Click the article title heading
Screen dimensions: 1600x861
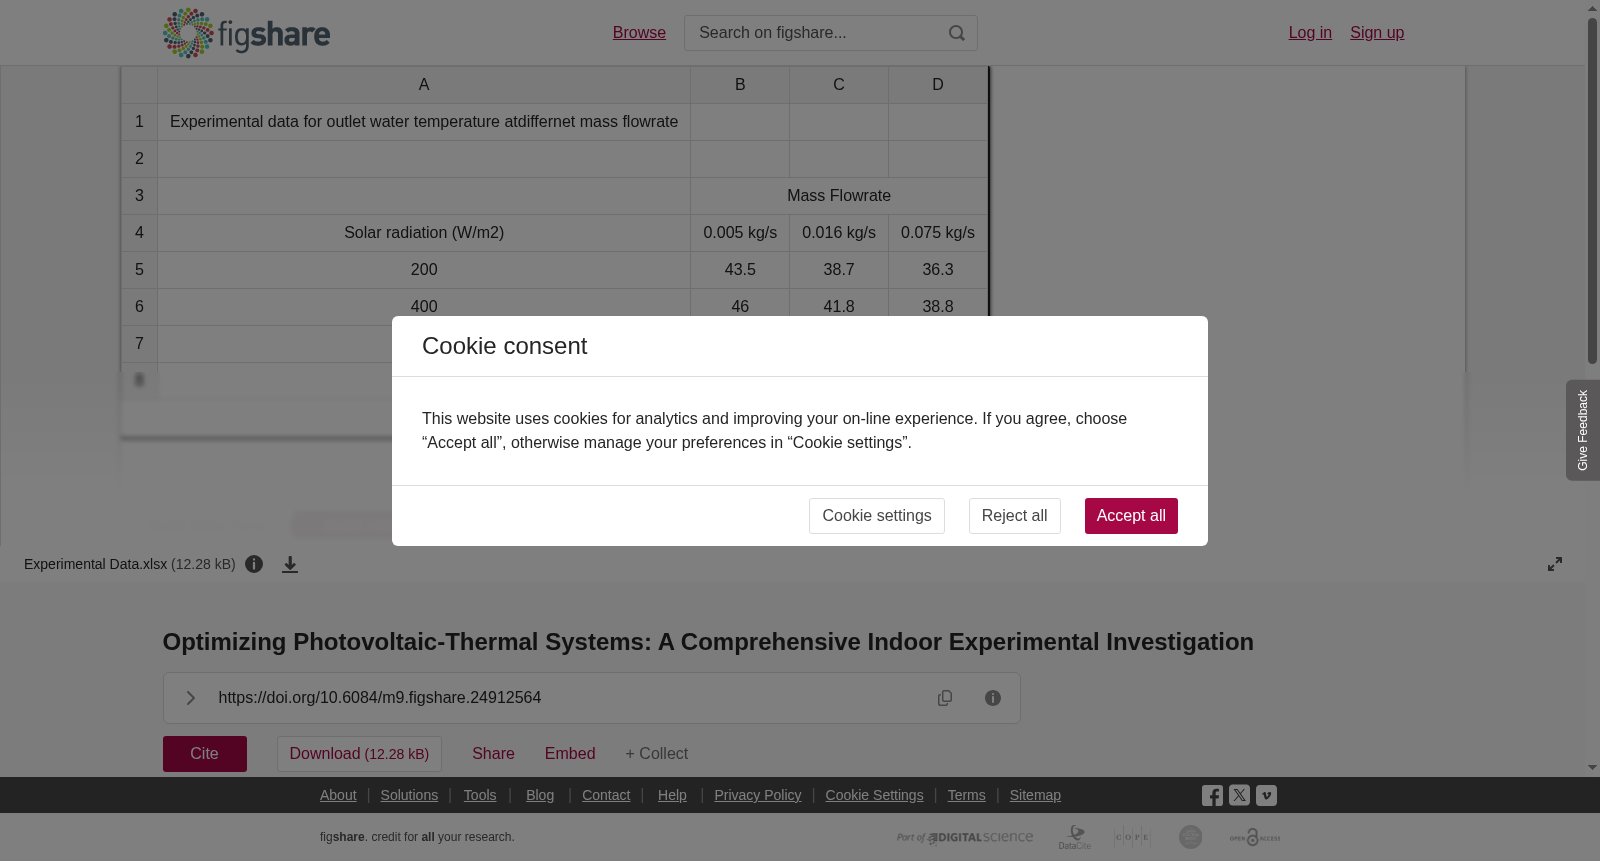click(x=708, y=642)
